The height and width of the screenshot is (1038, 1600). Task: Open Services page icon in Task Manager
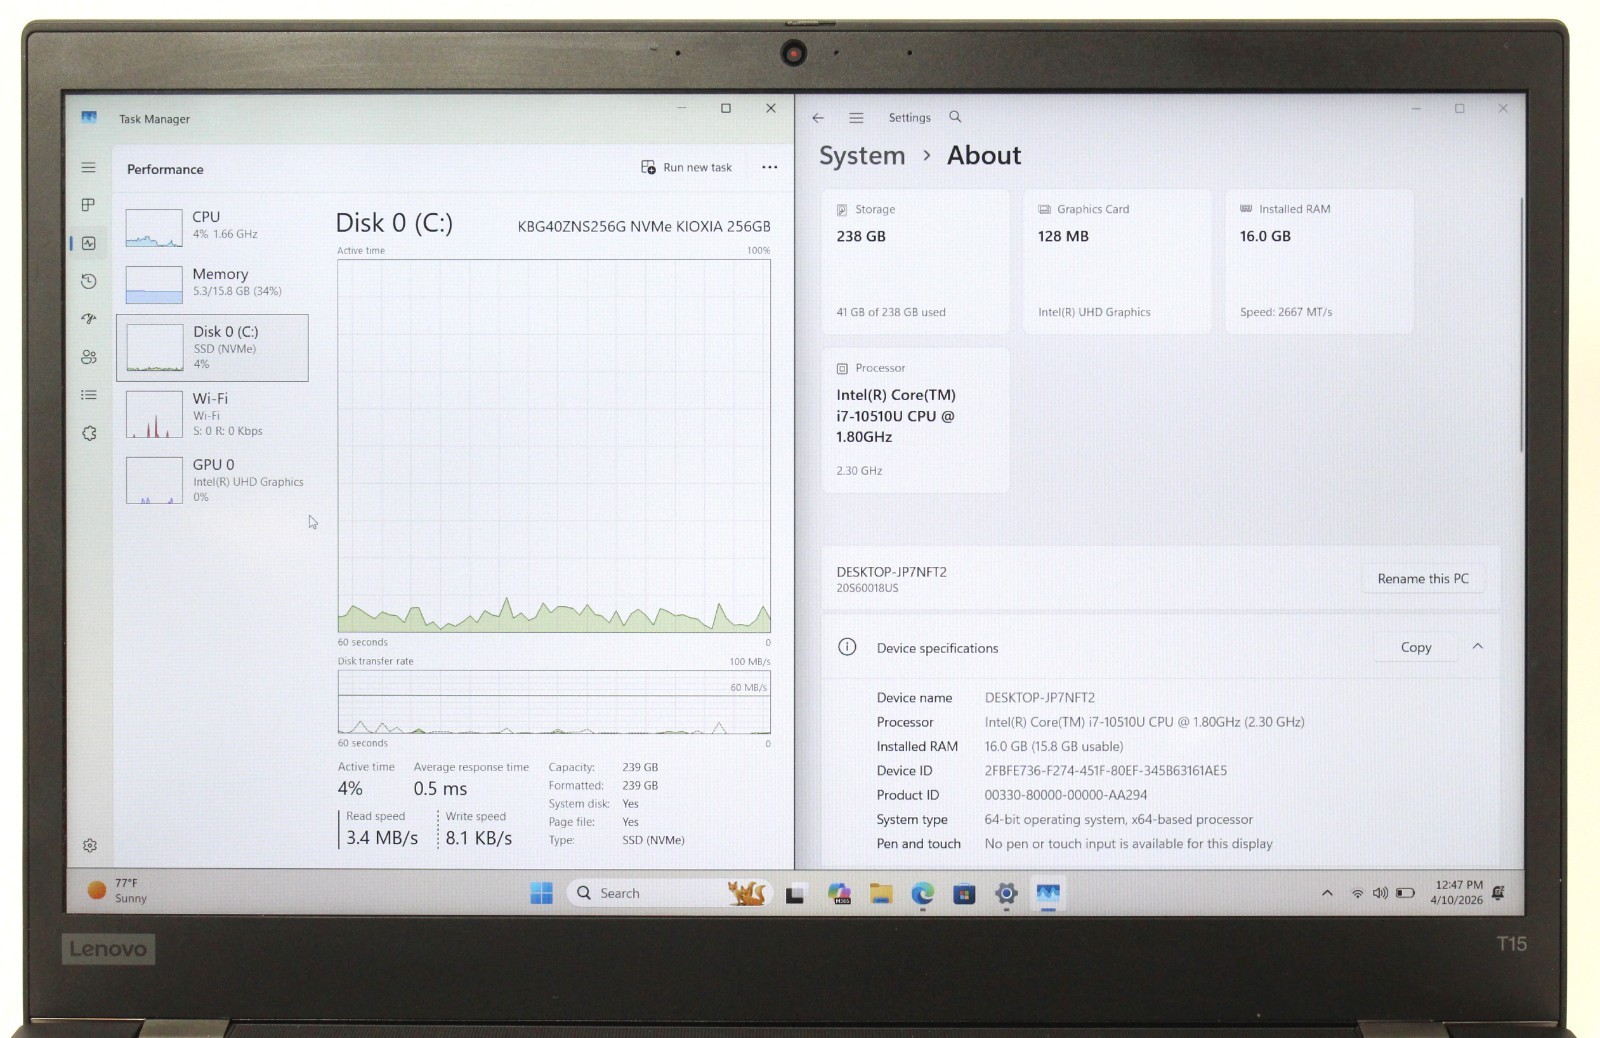[89, 433]
